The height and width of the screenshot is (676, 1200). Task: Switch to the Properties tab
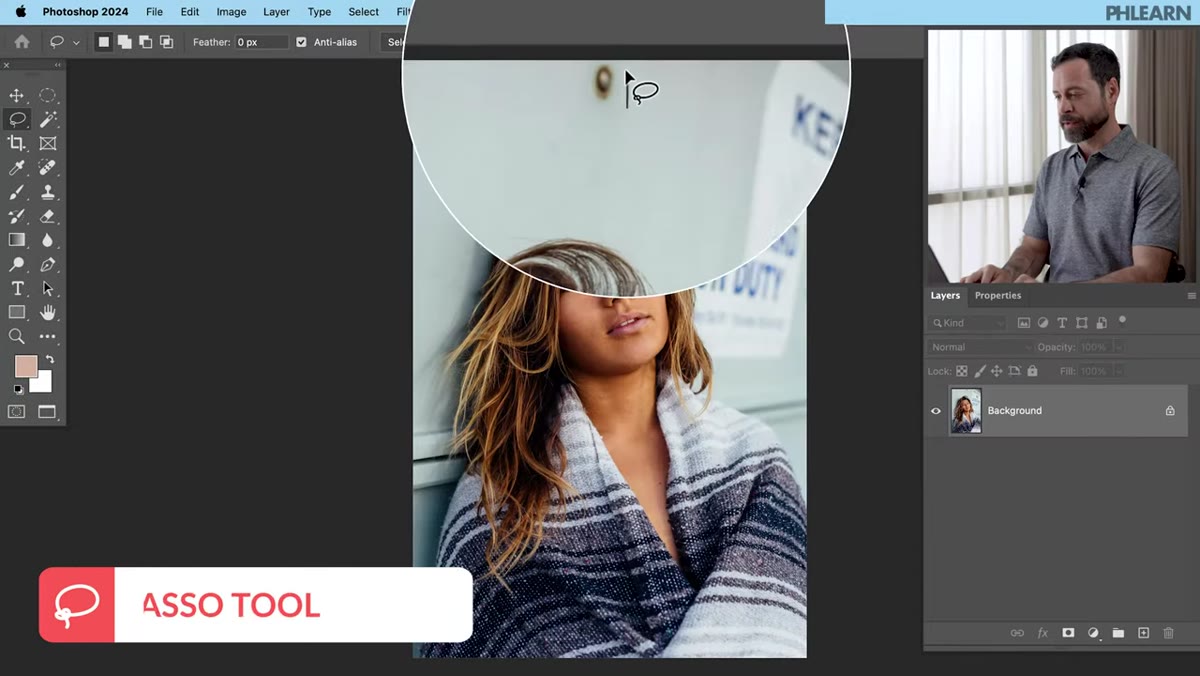998,296
